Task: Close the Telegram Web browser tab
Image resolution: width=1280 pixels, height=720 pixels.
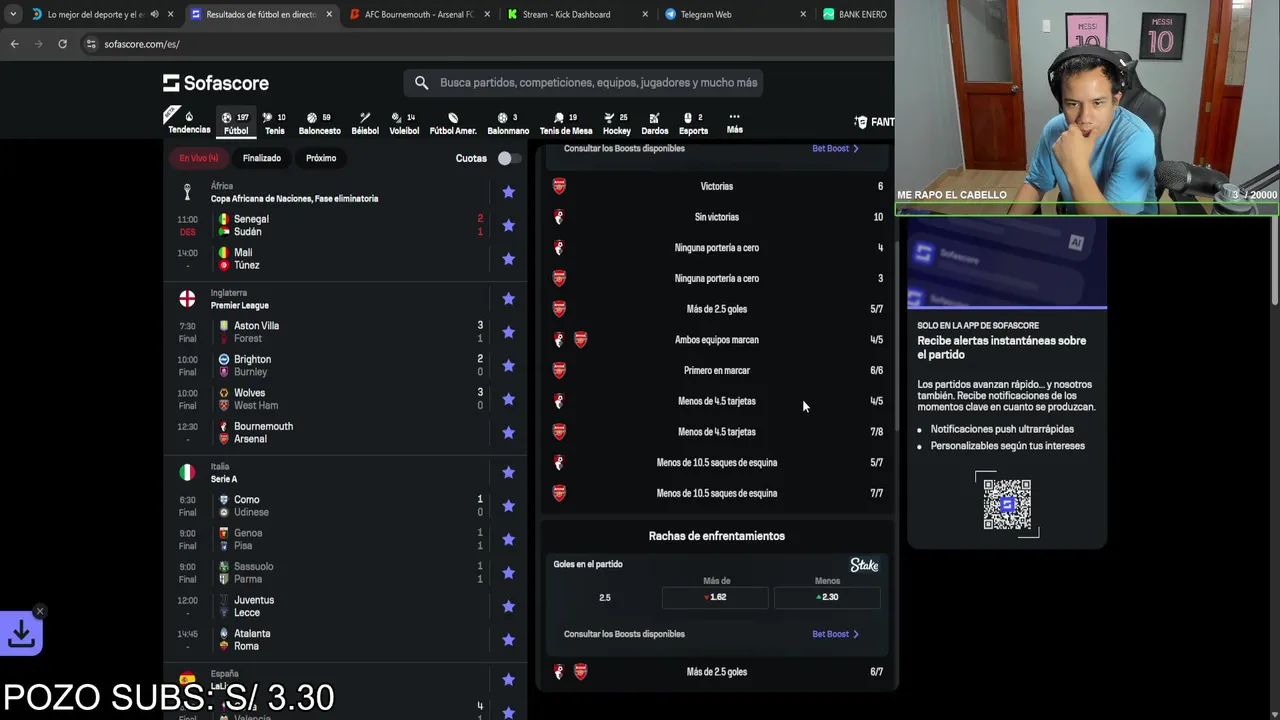Action: pos(804,14)
